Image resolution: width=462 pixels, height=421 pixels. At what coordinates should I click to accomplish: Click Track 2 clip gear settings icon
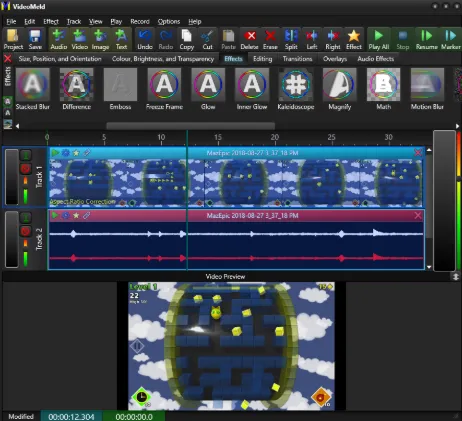pos(66,215)
